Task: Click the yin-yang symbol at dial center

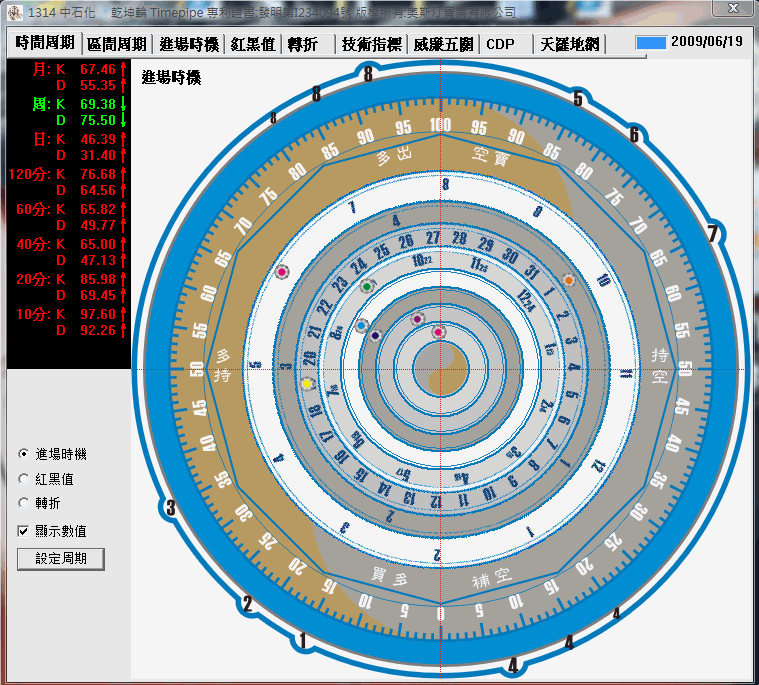Action: [440, 369]
